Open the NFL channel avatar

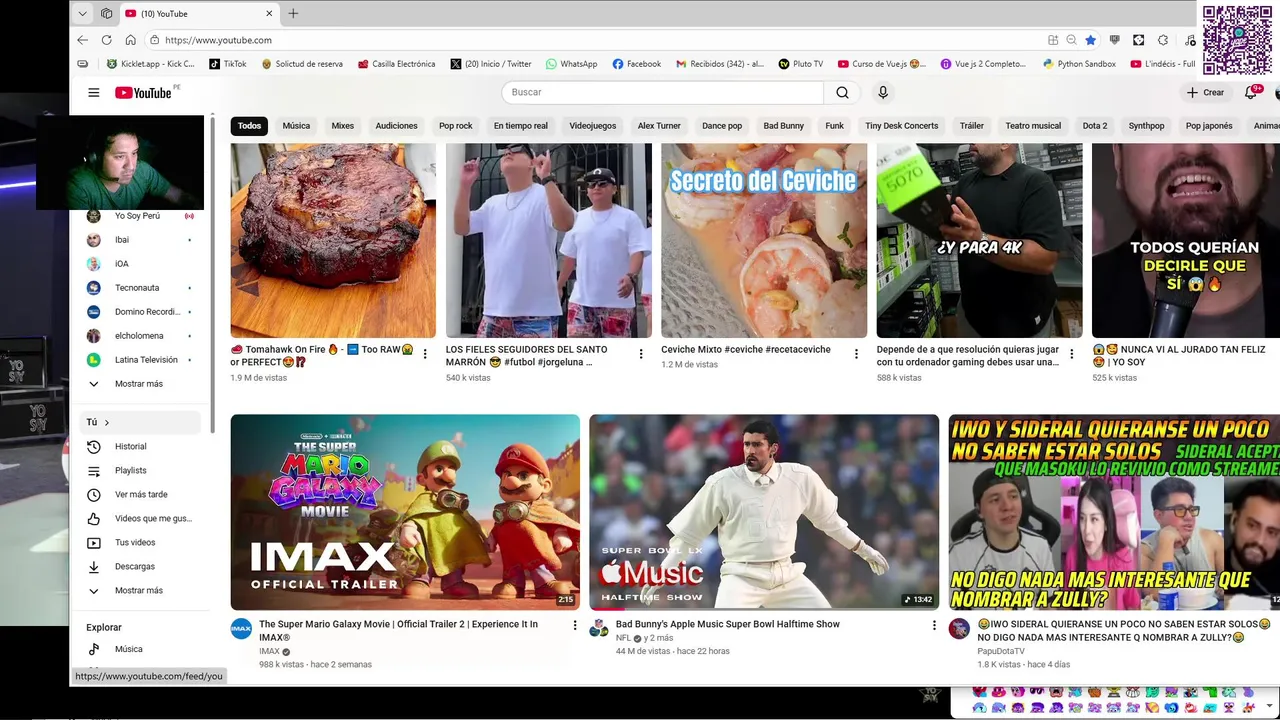(599, 629)
